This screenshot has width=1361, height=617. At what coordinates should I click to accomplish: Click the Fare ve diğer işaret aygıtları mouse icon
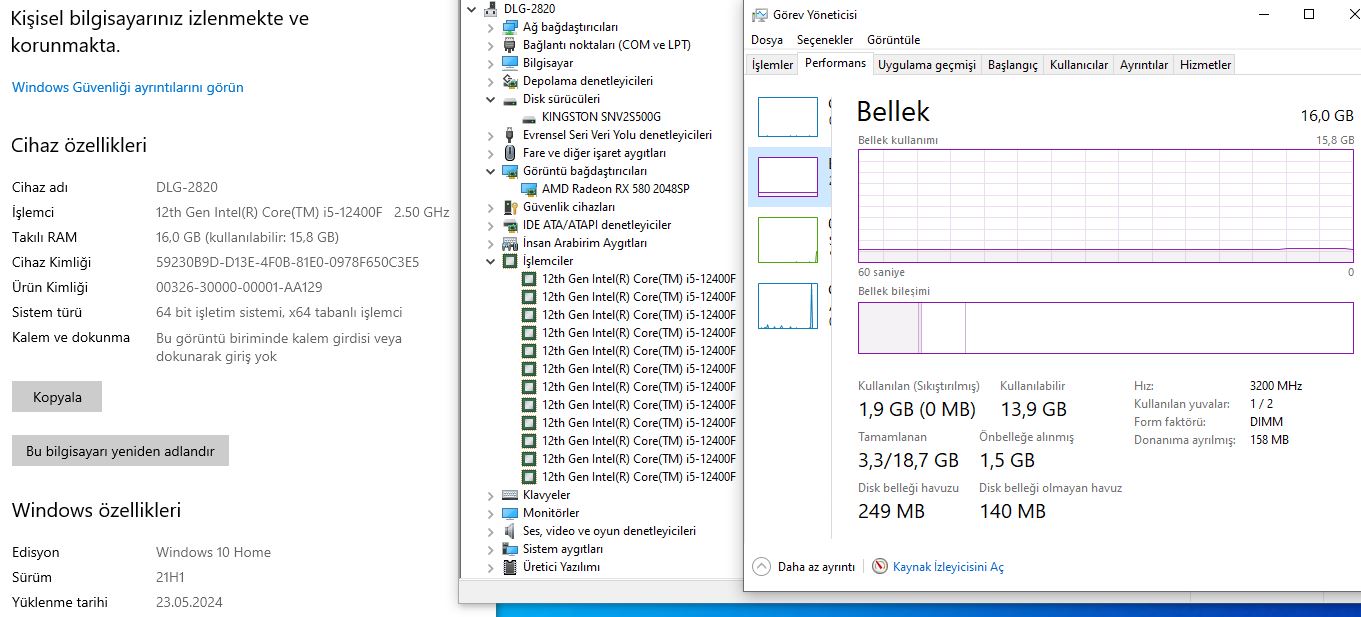tap(510, 153)
